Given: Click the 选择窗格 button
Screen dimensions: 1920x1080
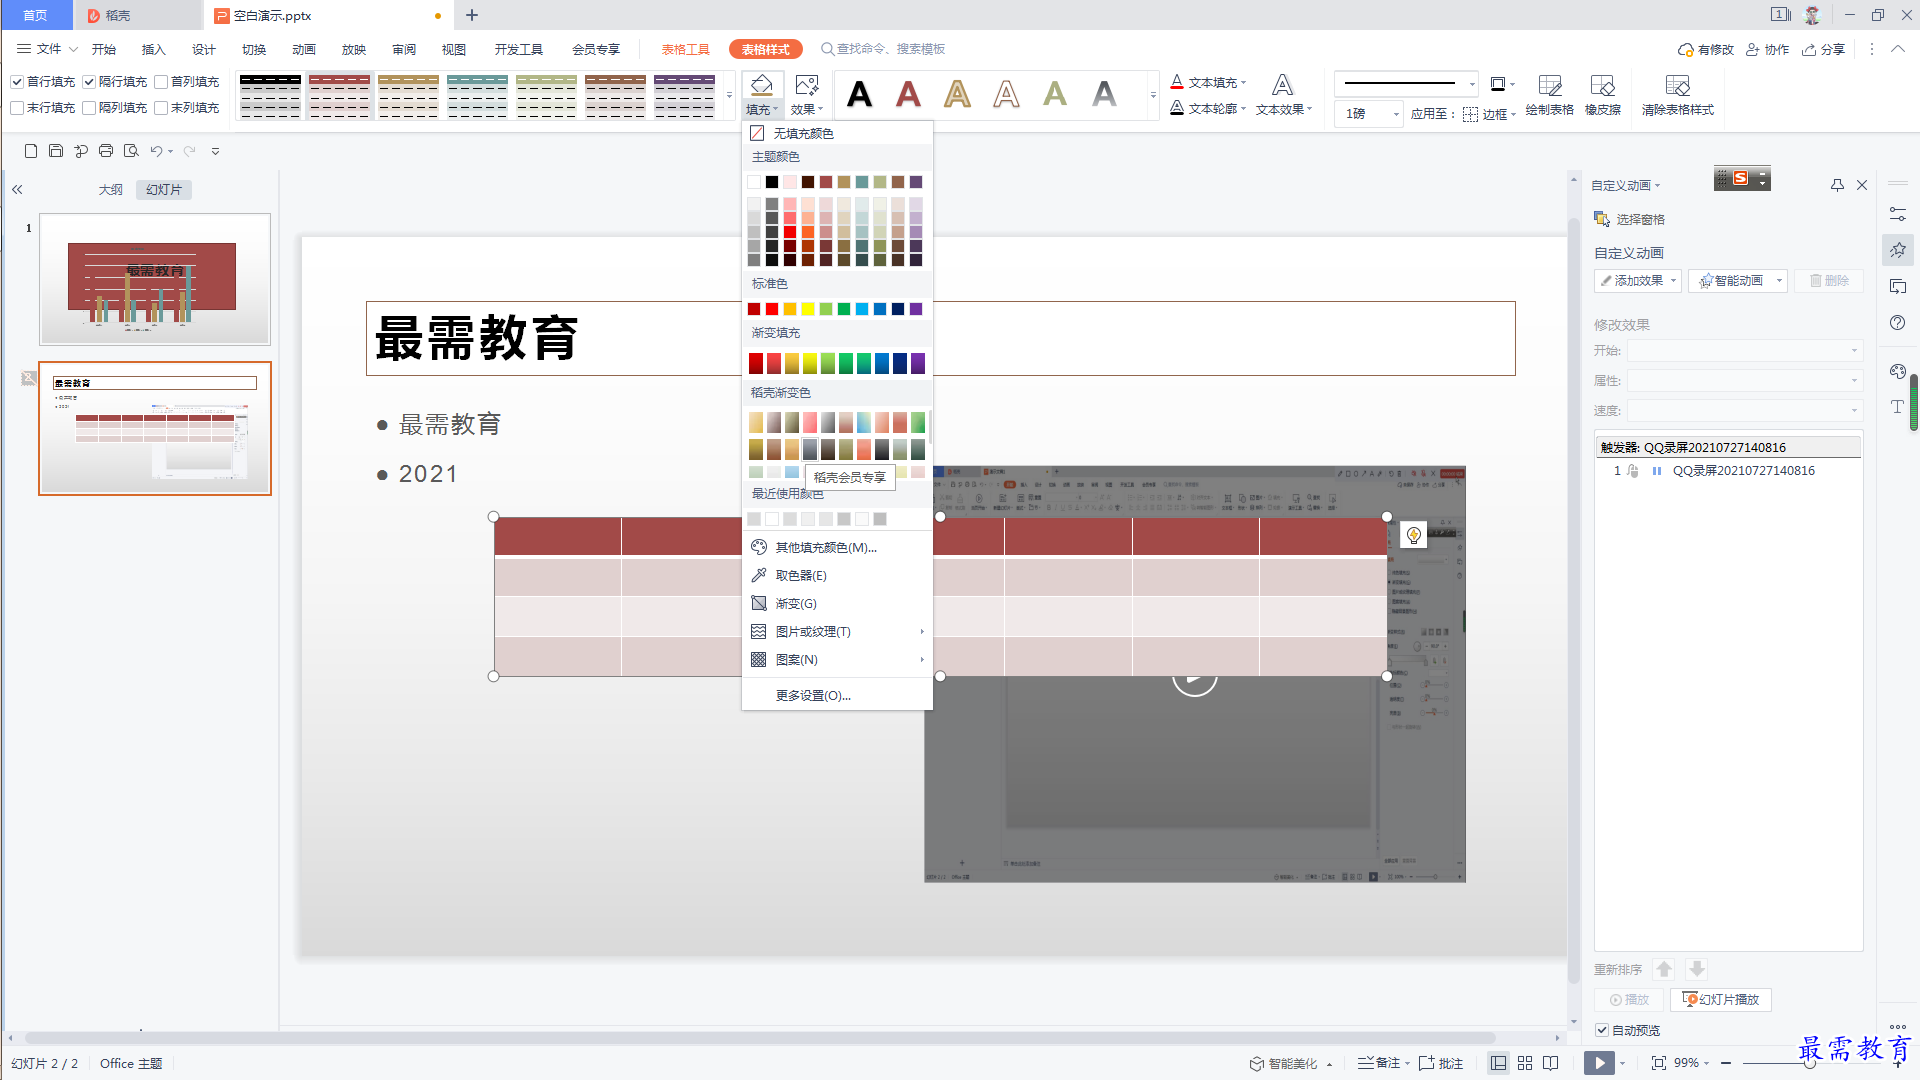Looking at the screenshot, I should pyautogui.click(x=1629, y=219).
